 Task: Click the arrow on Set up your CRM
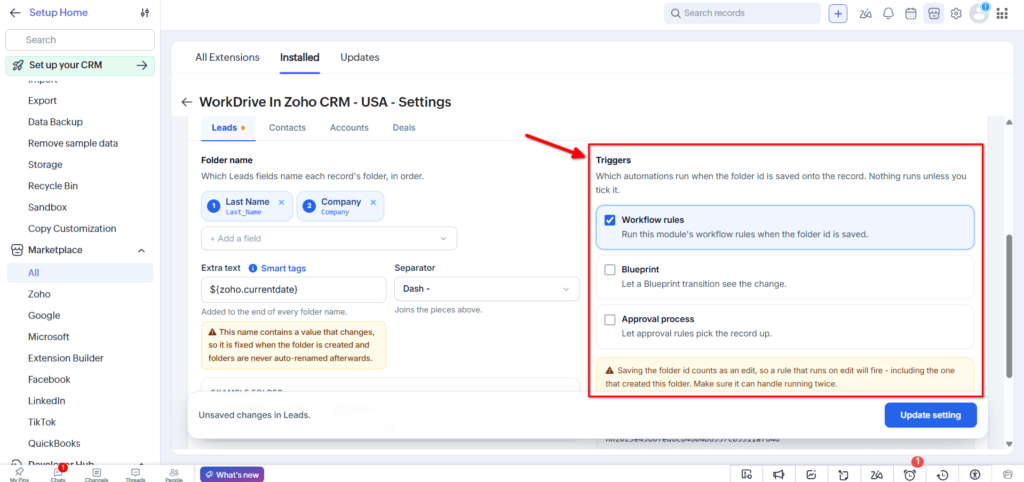[142, 65]
